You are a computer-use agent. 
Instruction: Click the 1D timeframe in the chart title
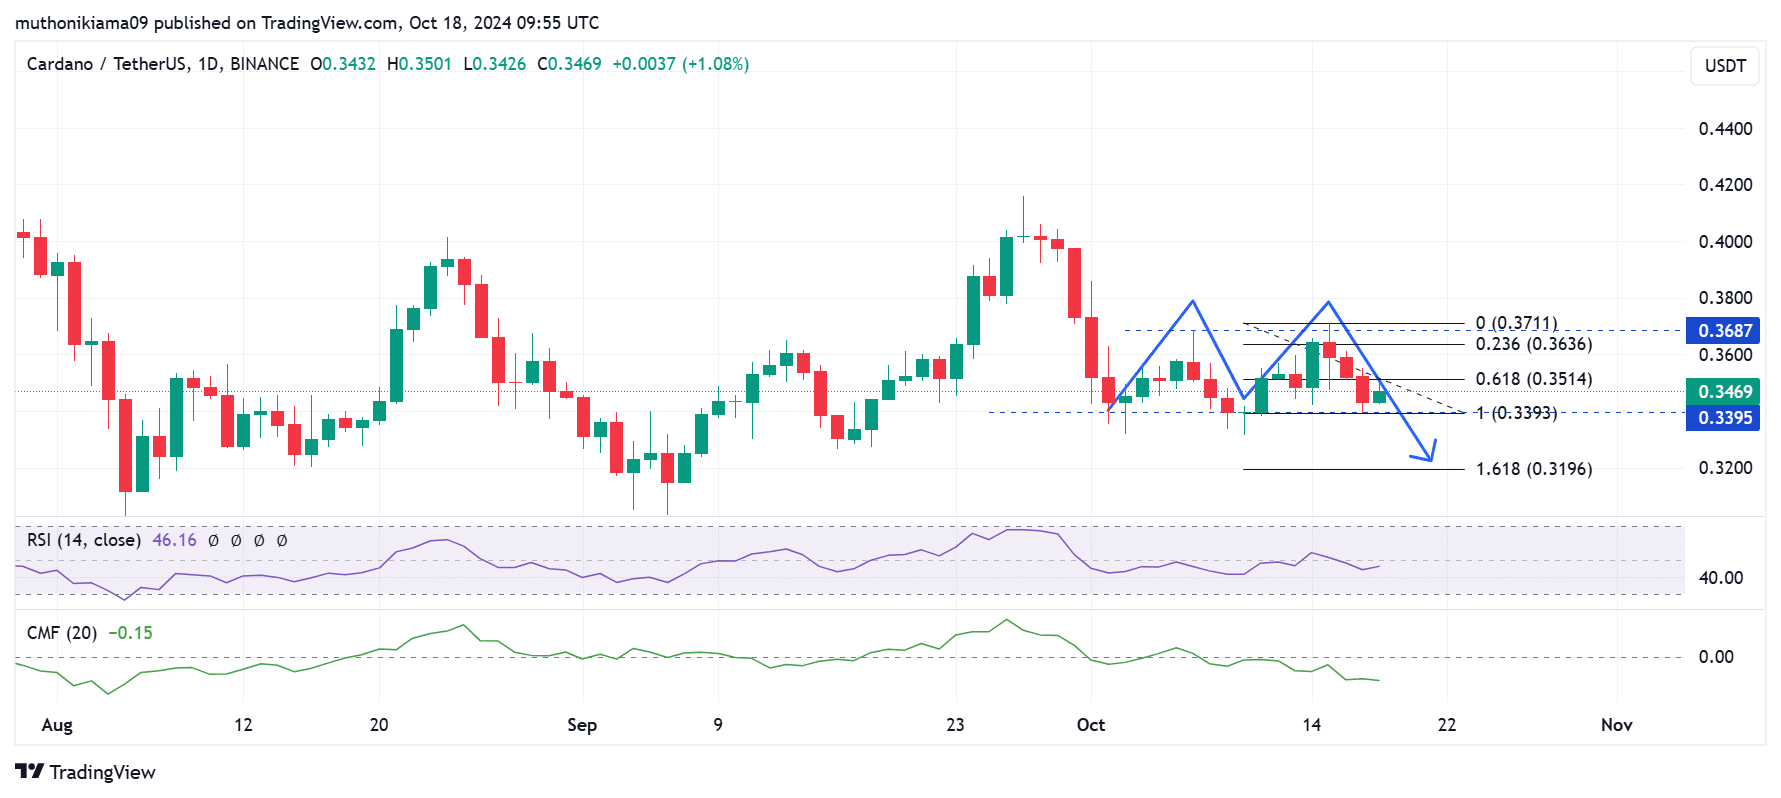click(x=208, y=64)
